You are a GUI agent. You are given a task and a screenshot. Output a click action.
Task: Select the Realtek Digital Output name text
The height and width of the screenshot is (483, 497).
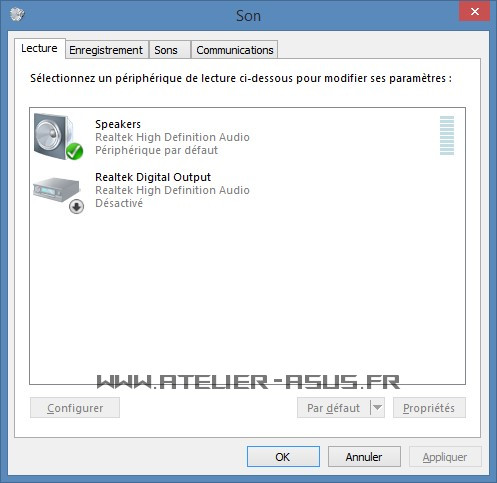click(153, 177)
